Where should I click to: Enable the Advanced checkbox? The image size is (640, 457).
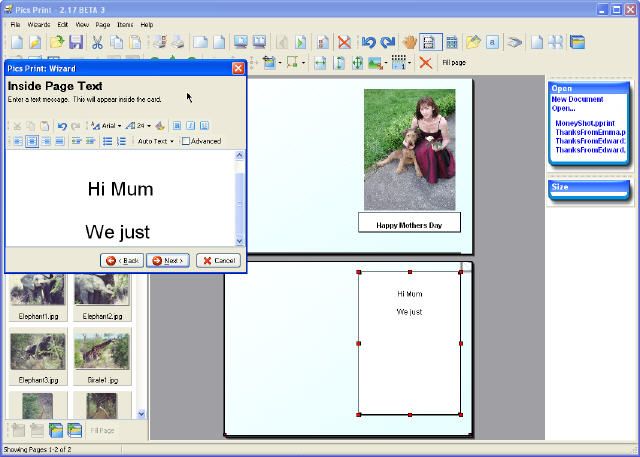[x=186, y=141]
